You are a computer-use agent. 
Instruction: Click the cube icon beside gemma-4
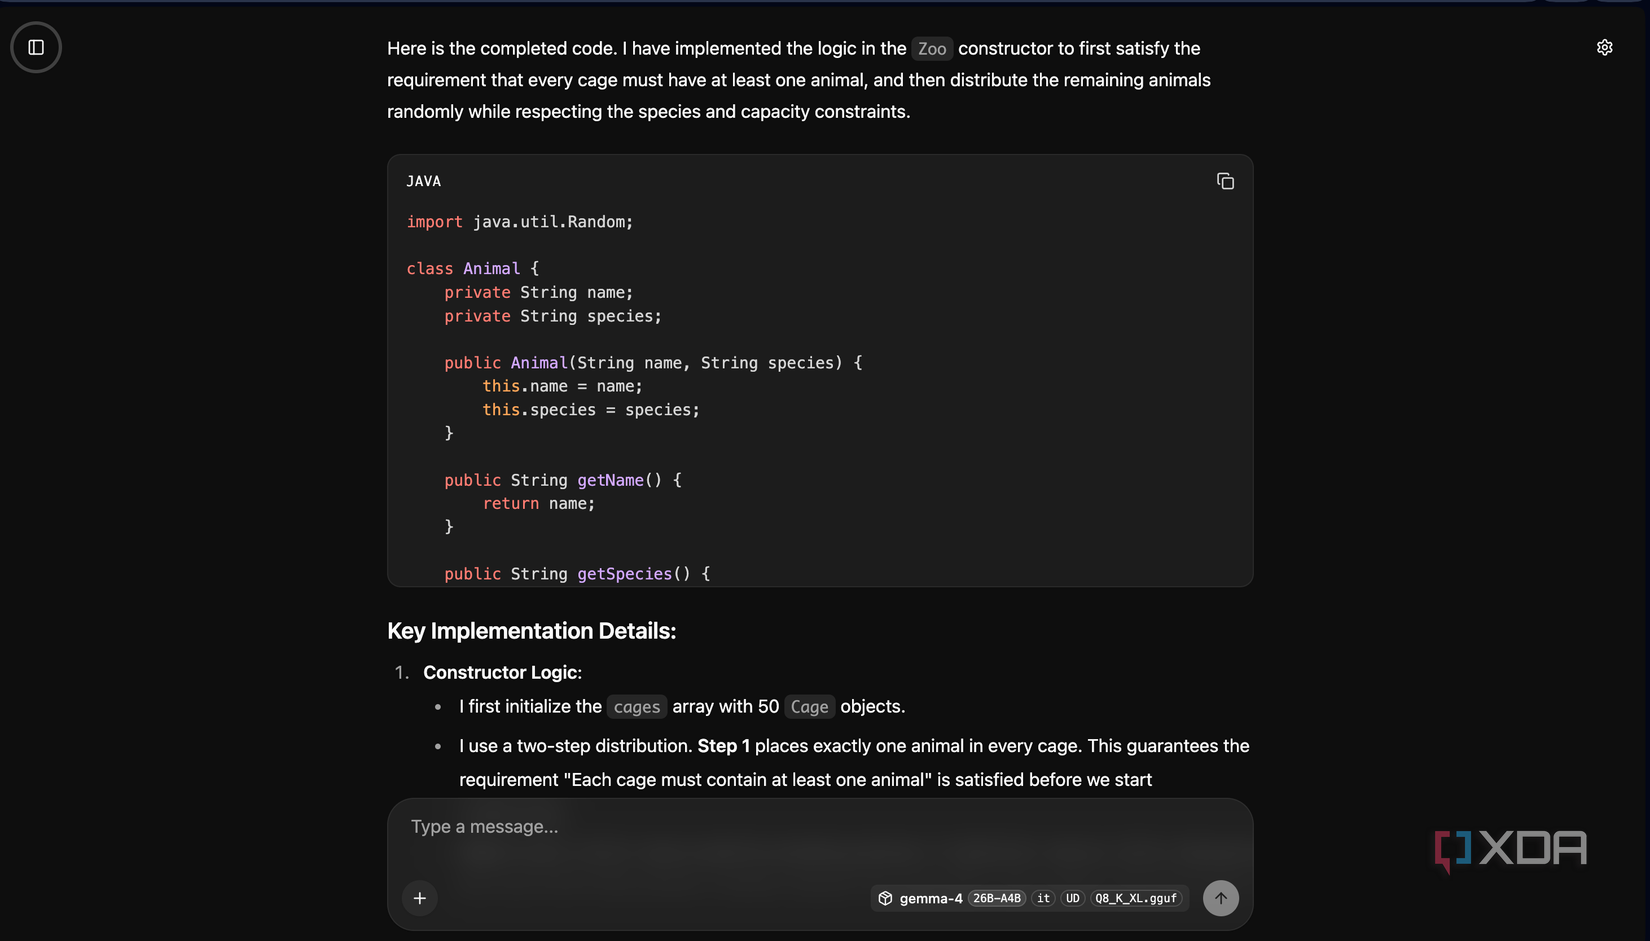pyautogui.click(x=886, y=898)
